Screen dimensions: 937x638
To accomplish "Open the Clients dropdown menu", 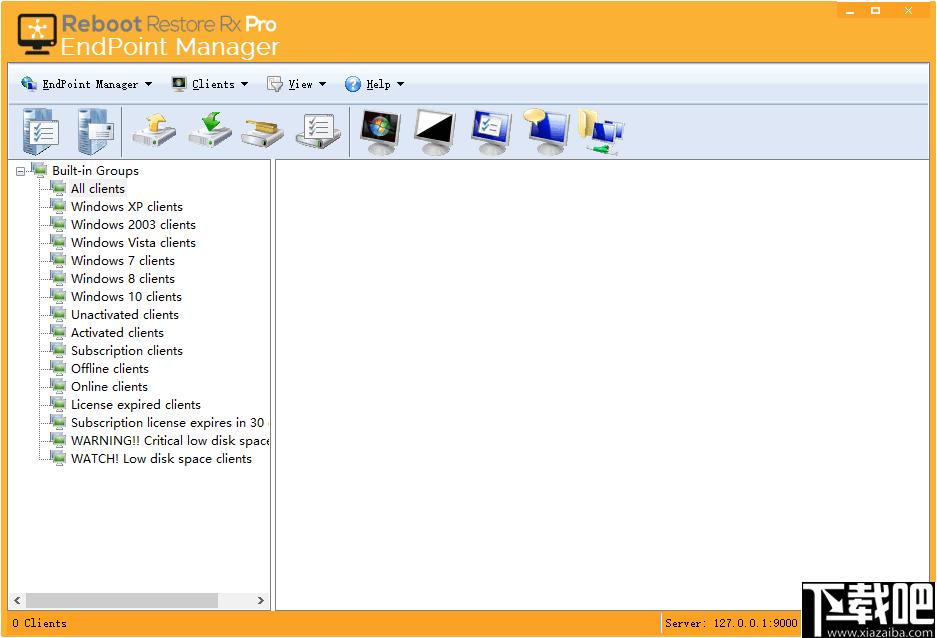I will coord(210,84).
